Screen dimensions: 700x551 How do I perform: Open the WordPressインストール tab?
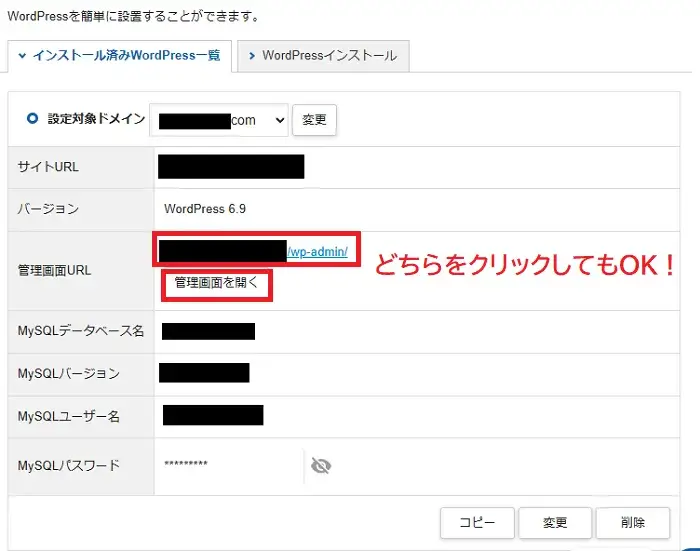tap(323, 56)
